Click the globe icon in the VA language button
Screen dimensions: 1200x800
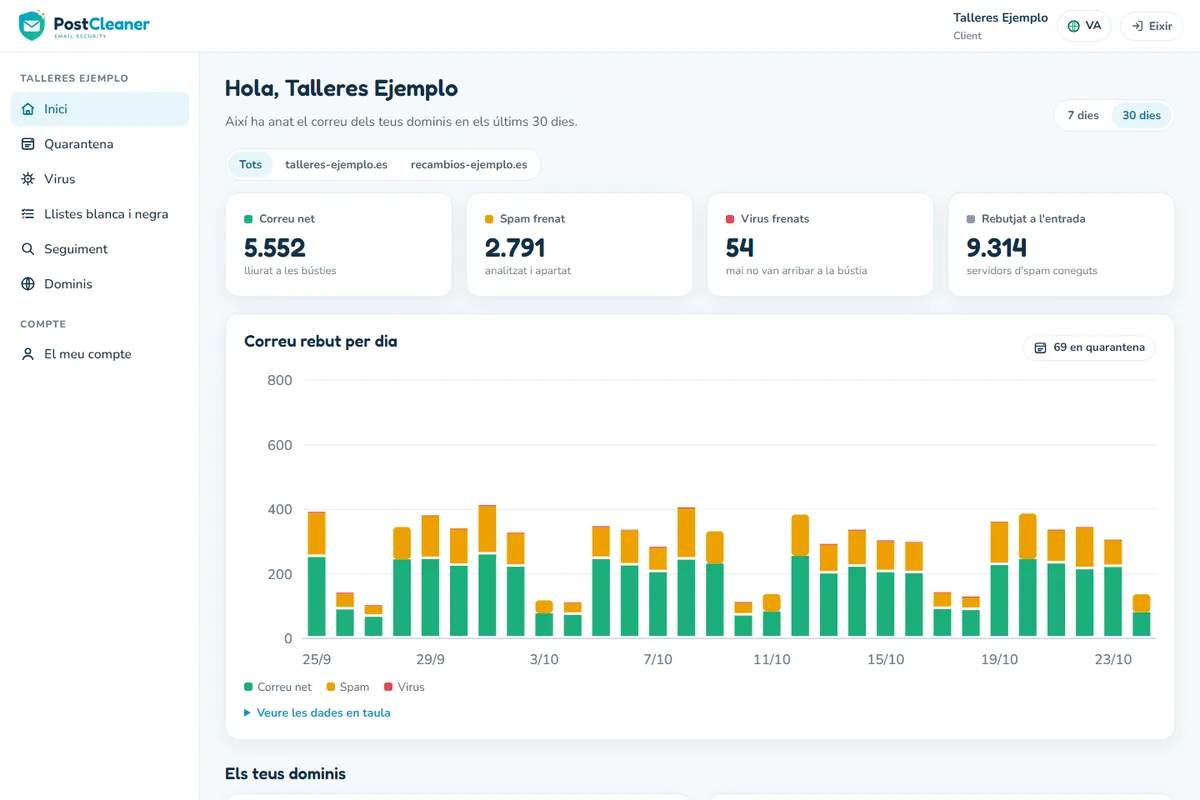[1074, 26]
